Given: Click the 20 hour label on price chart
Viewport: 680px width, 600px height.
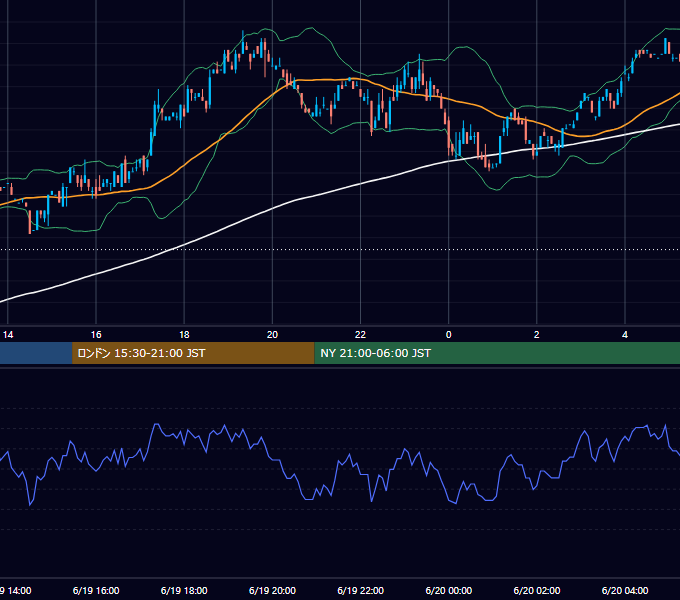Looking at the screenshot, I should pyautogui.click(x=272, y=335).
